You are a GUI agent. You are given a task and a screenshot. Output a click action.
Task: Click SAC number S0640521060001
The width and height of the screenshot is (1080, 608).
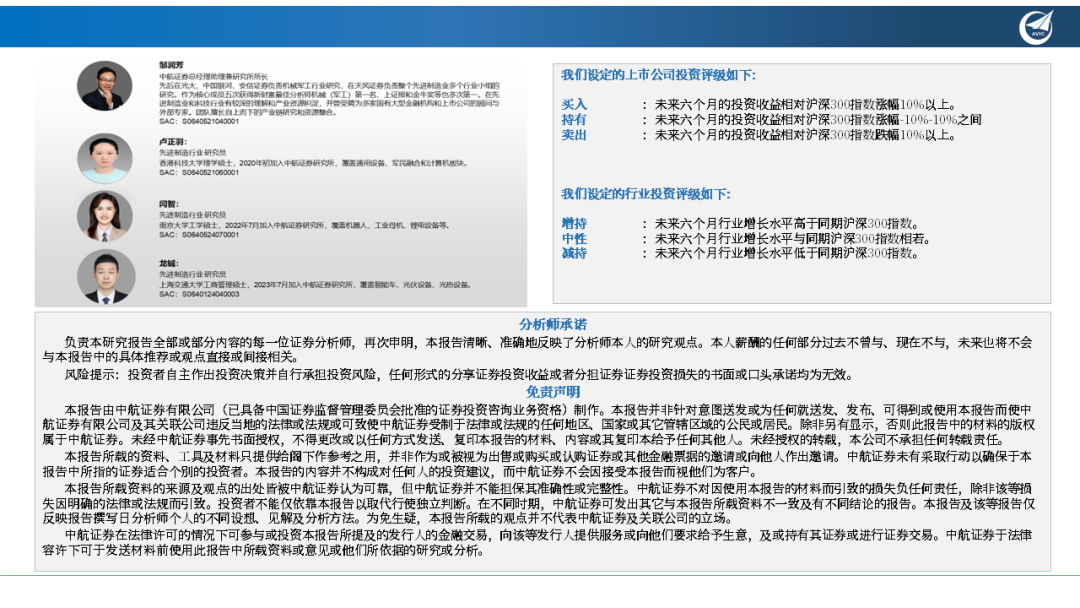pyautogui.click(x=199, y=173)
